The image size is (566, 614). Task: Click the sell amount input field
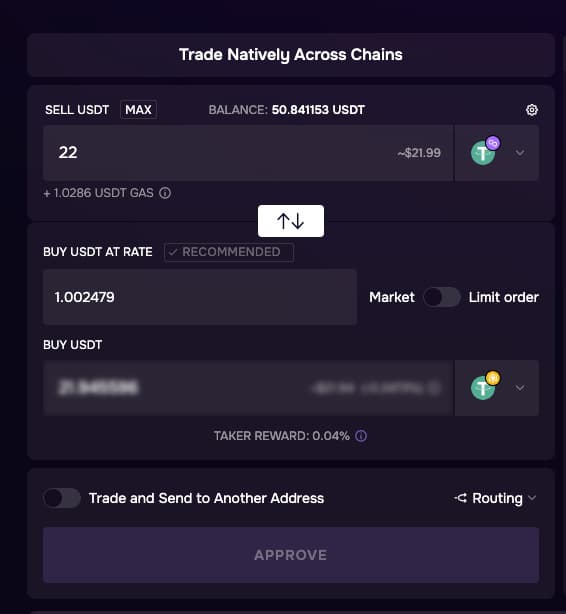248,153
